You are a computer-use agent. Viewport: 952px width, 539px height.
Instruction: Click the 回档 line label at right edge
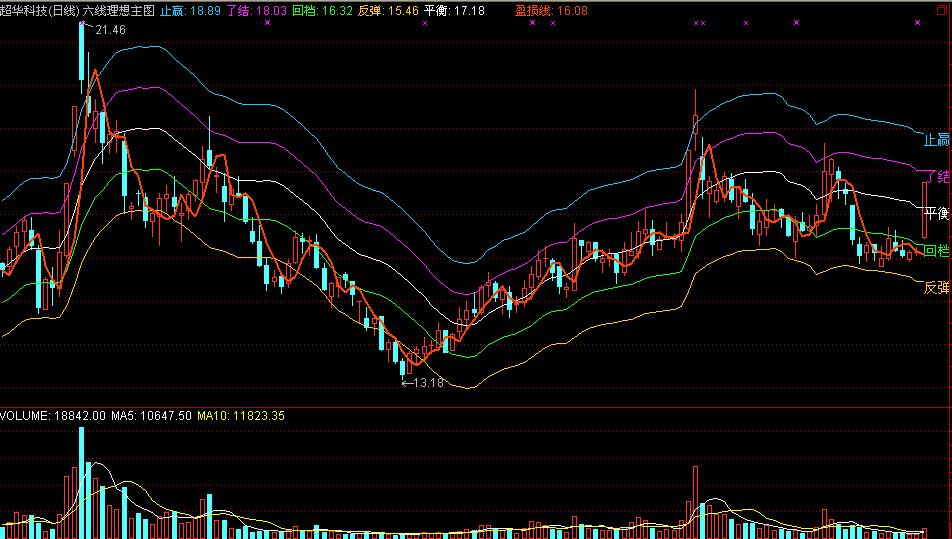(x=936, y=250)
